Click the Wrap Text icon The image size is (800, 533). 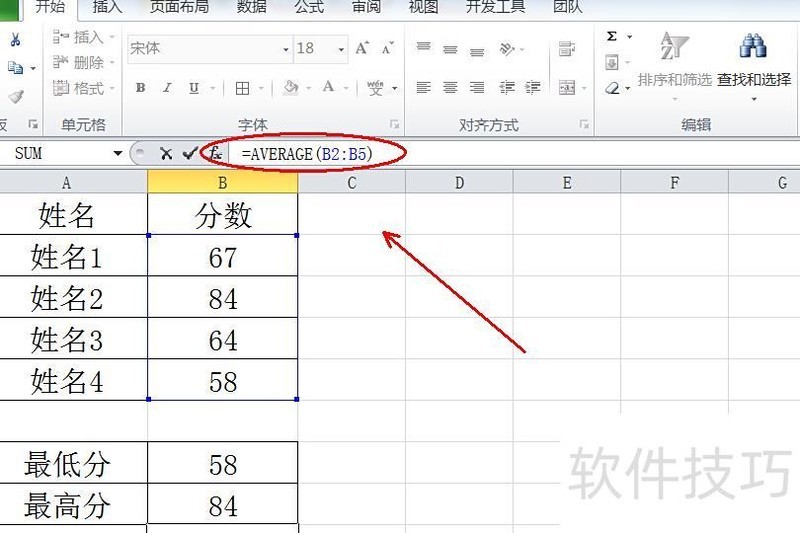(567, 49)
